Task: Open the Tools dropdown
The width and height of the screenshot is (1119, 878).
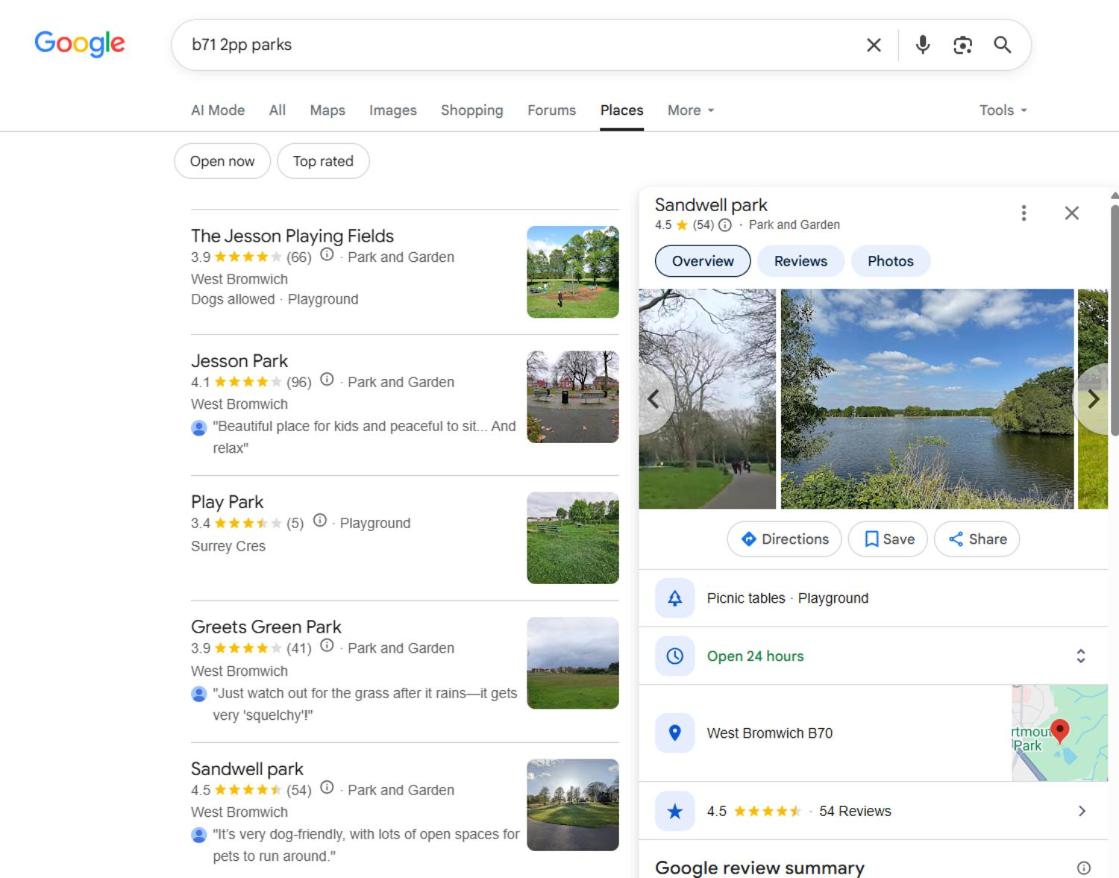Action: tap(1003, 110)
